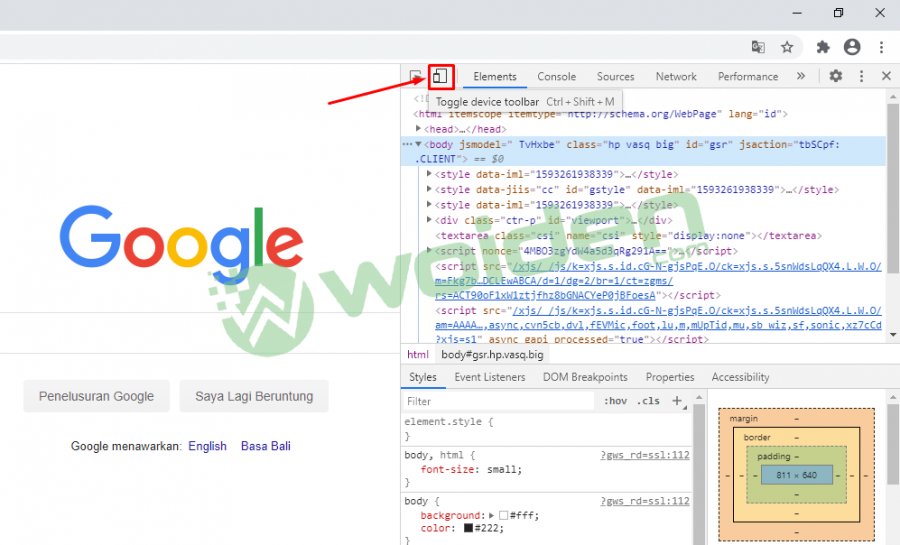Click the Google Translate icon in address bar

click(x=758, y=47)
